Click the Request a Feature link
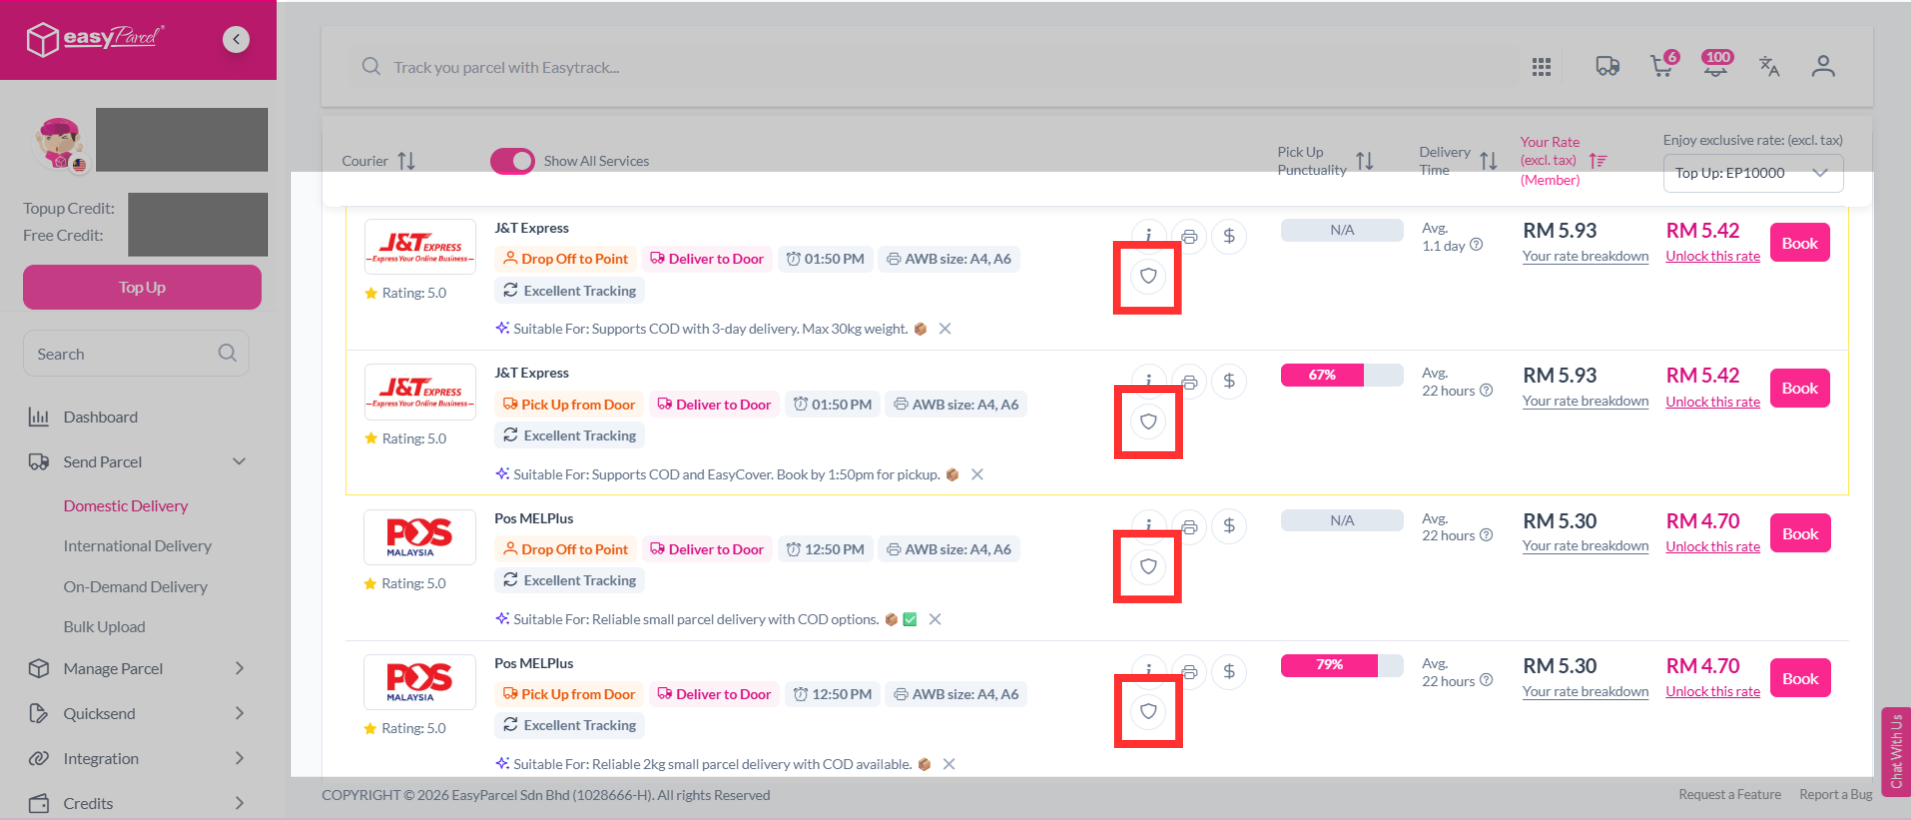Screen dimensions: 1911x820 click(x=1729, y=795)
